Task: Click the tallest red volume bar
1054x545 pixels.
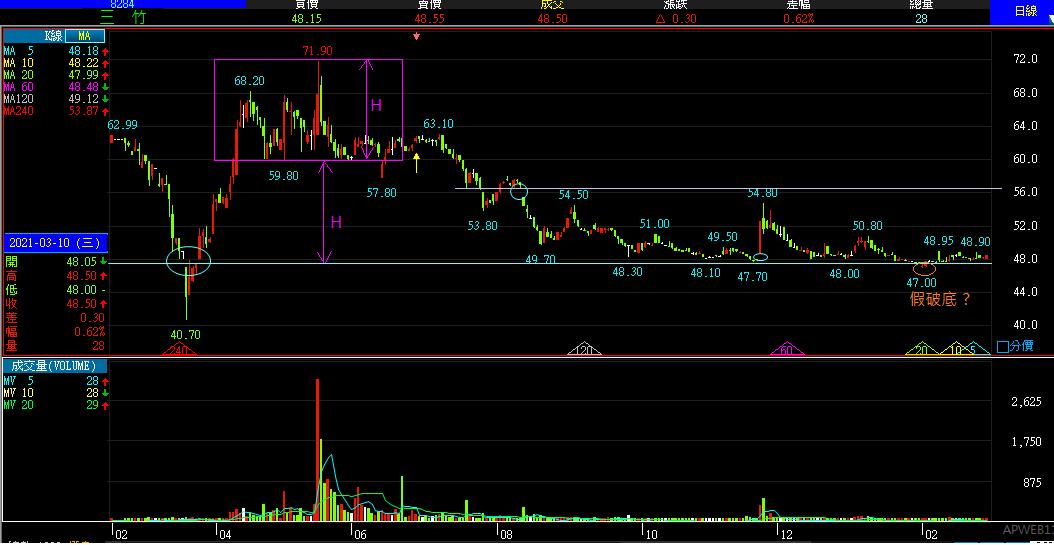Action: 317,450
